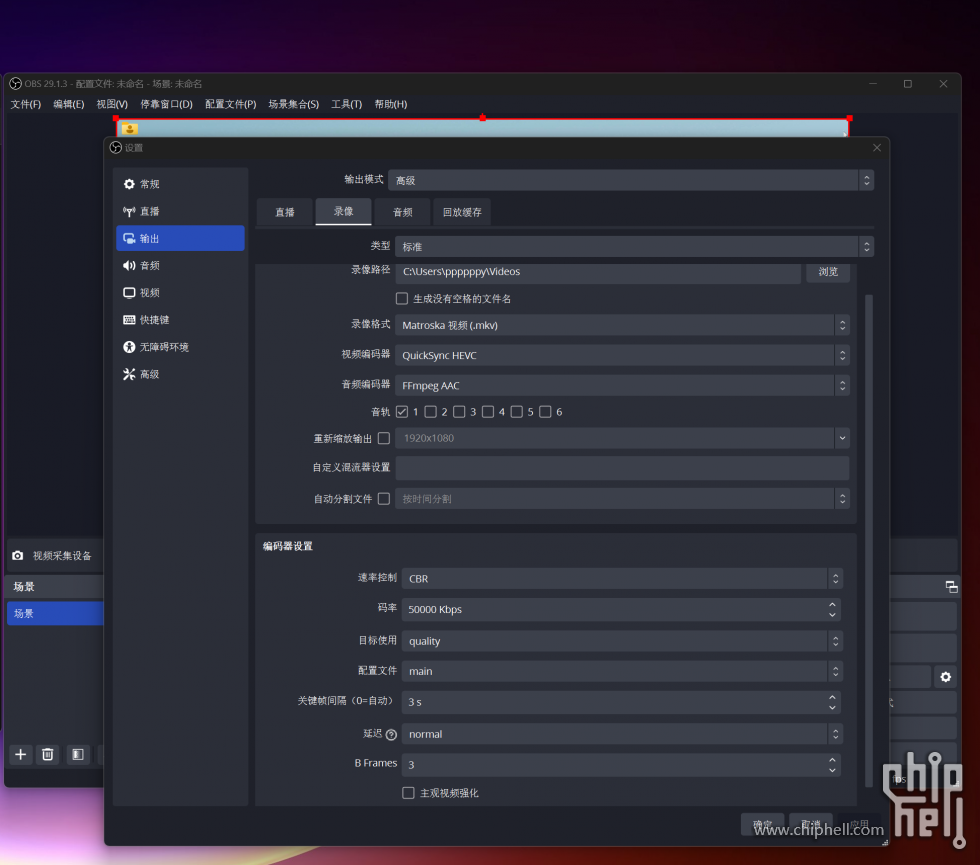Open the 类型 dropdown showing 标准
Image resolution: width=980 pixels, height=865 pixels.
pyautogui.click(x=634, y=247)
